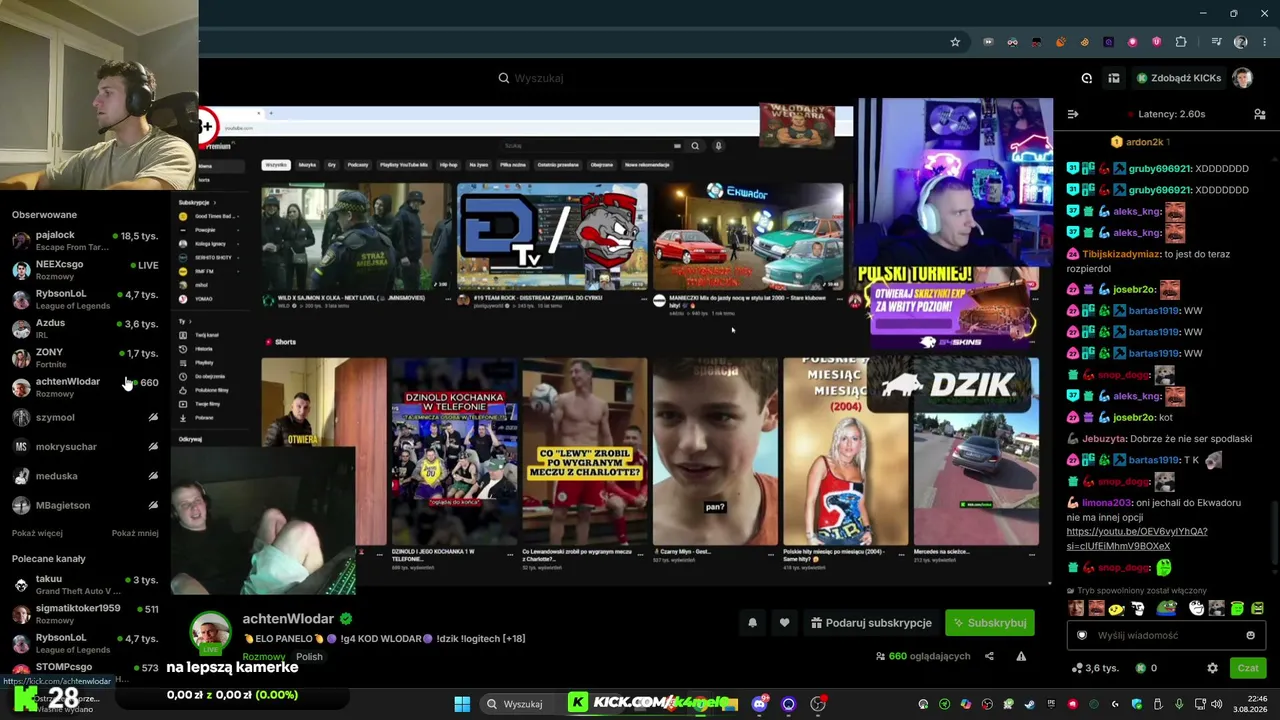This screenshot has height=720, width=1280.
Task: Open the Kick store box icon
Action: (x=1113, y=78)
